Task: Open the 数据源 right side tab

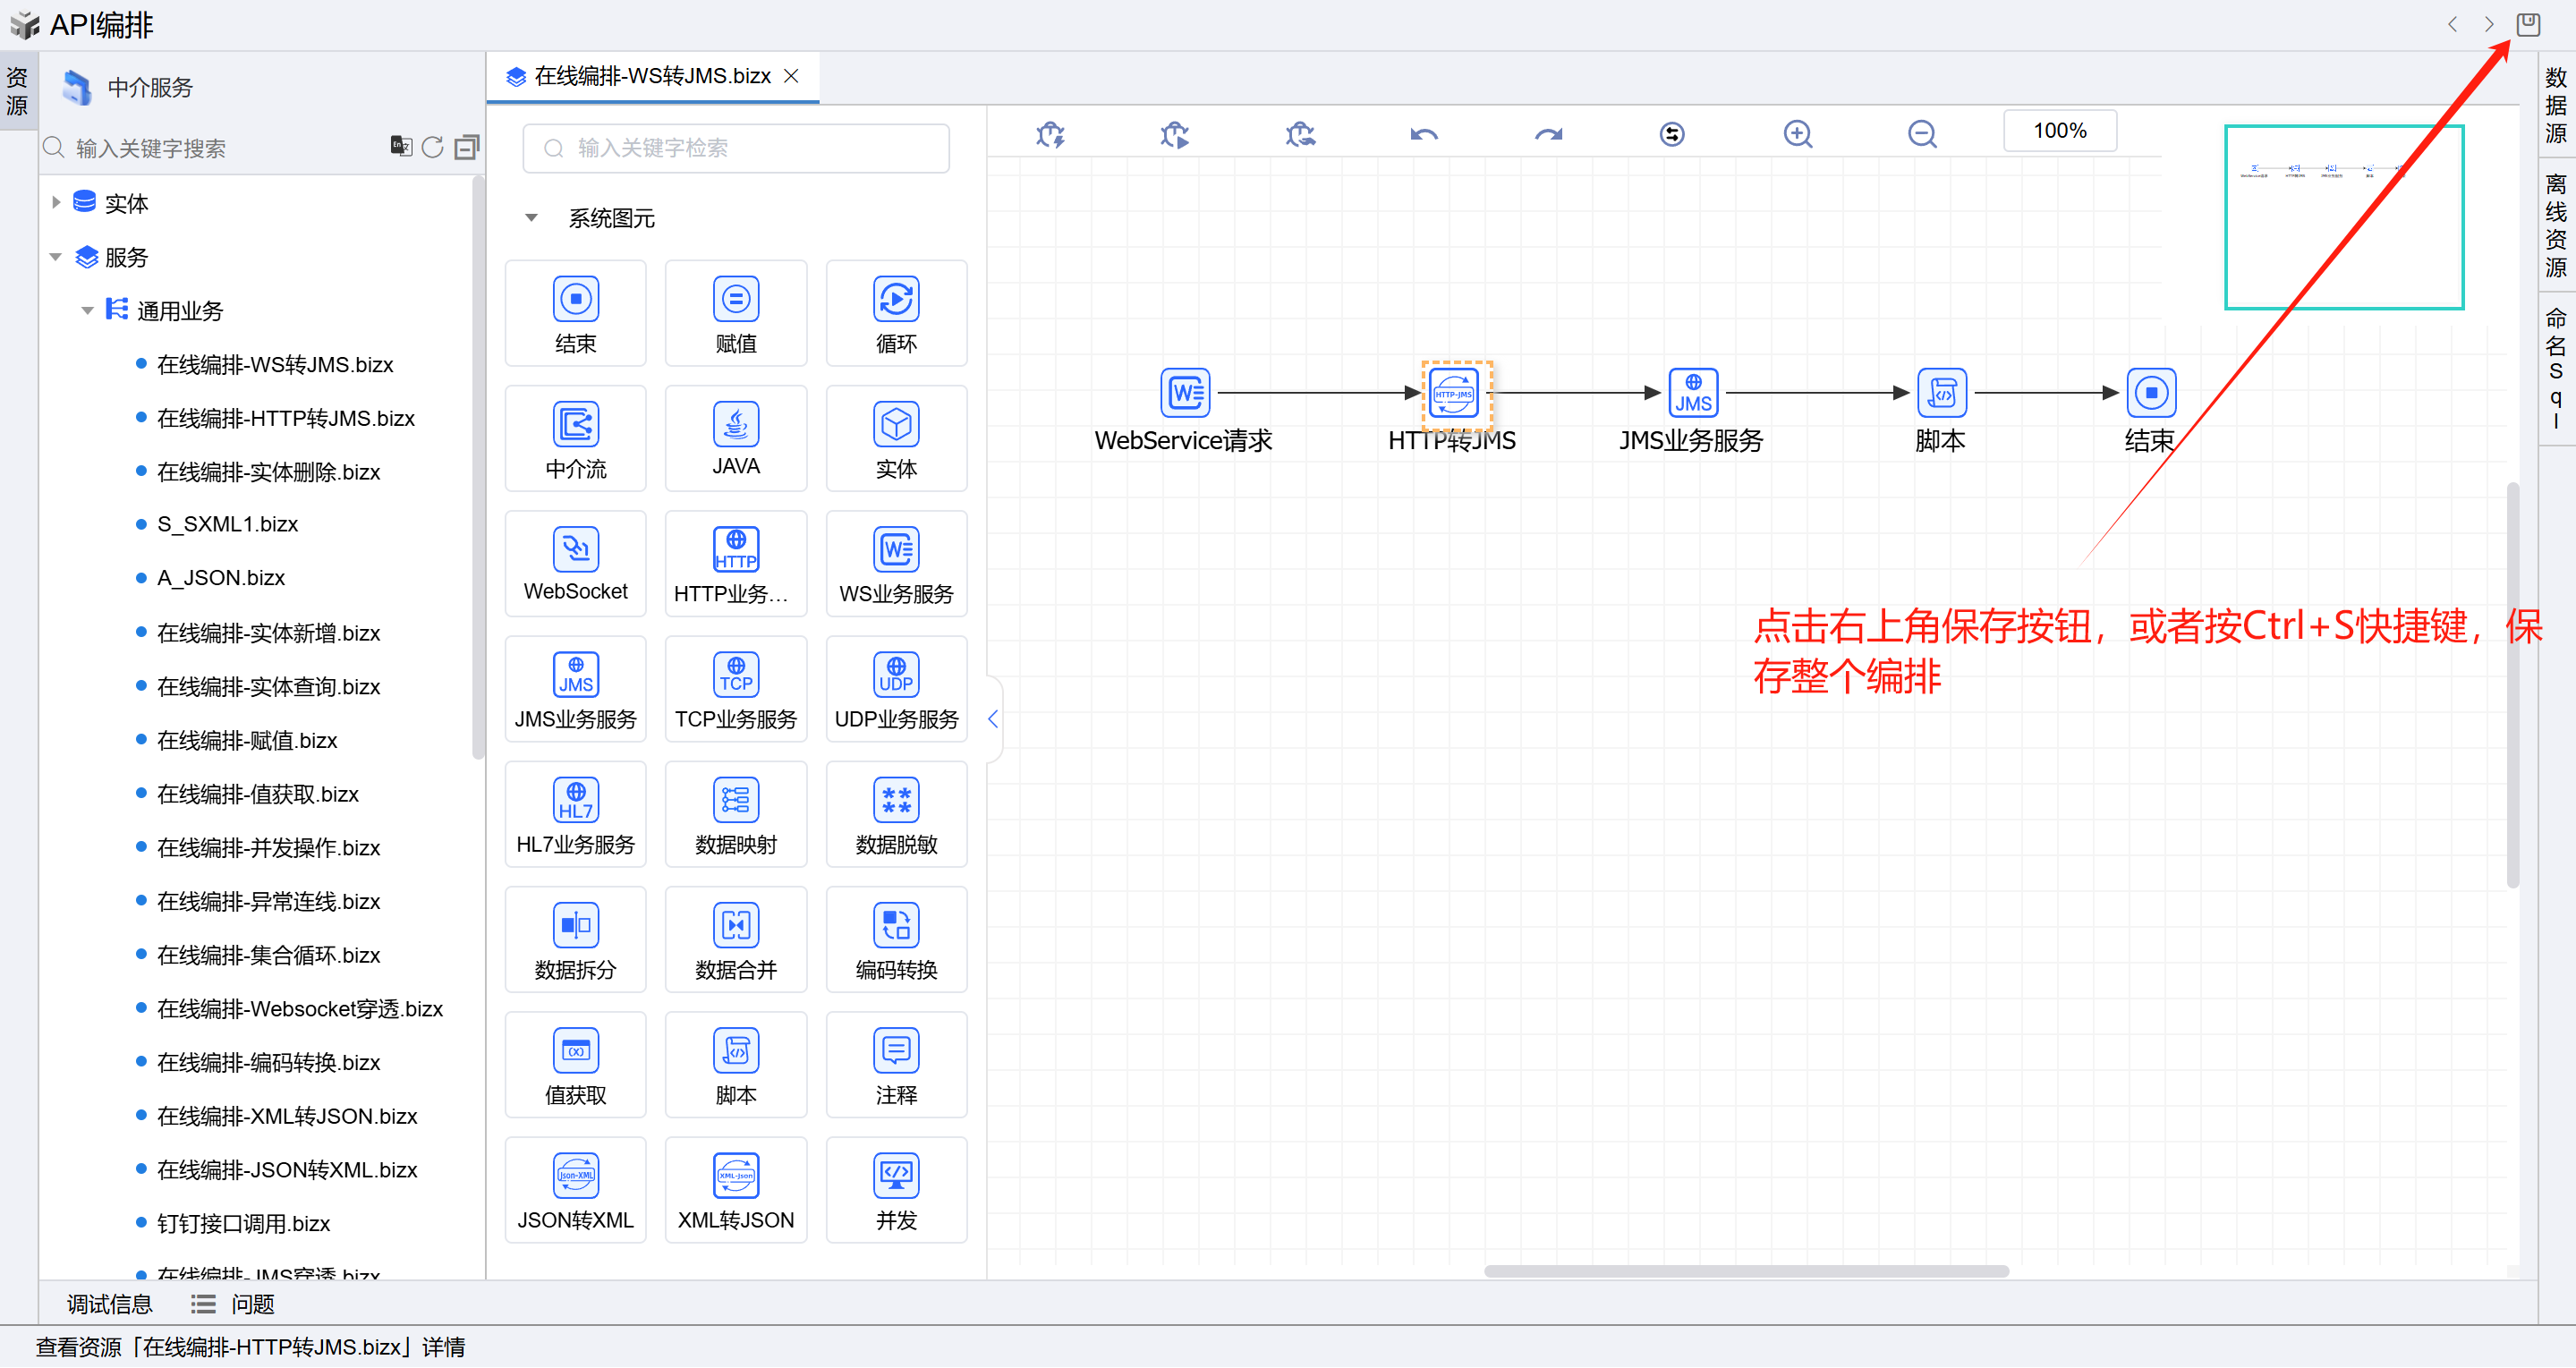Action: click(x=2555, y=105)
